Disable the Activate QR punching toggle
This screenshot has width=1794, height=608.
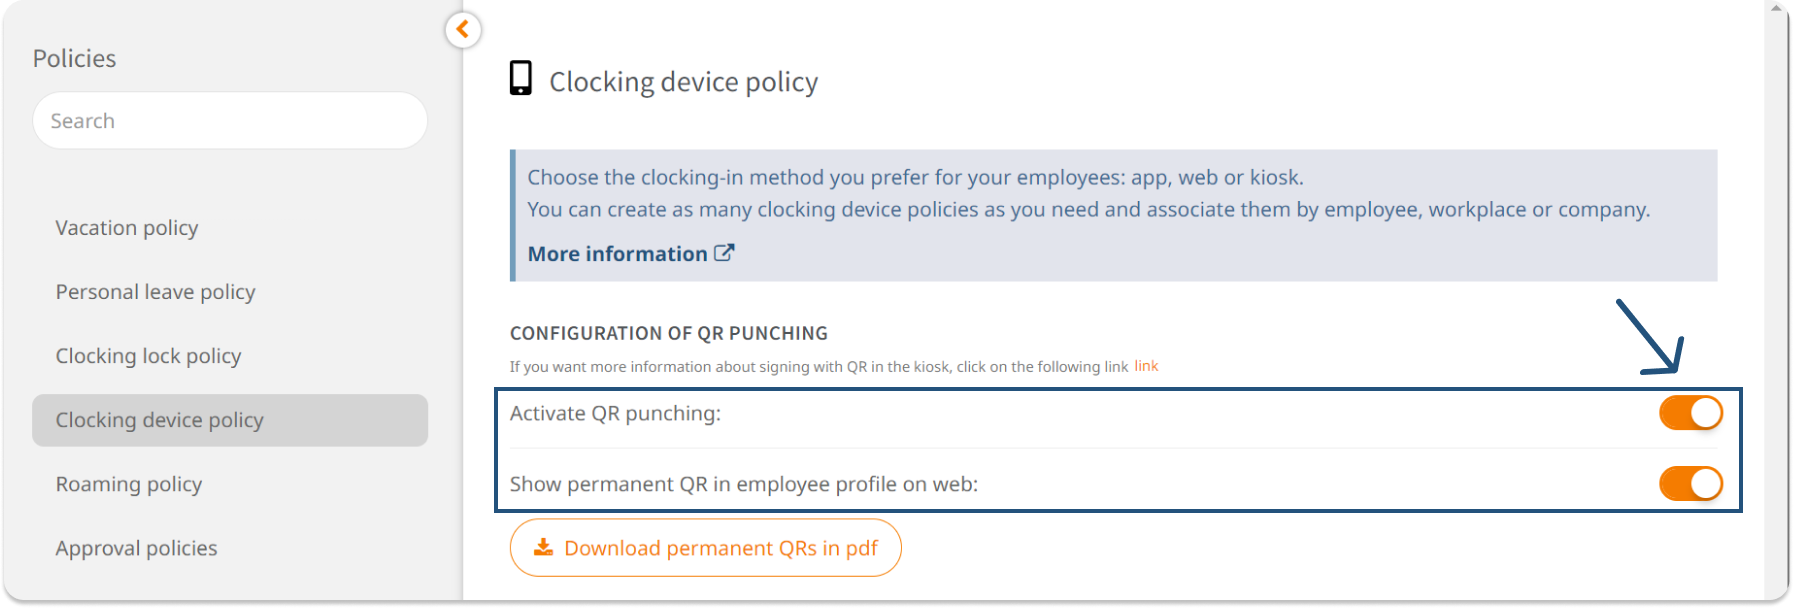pos(1690,413)
